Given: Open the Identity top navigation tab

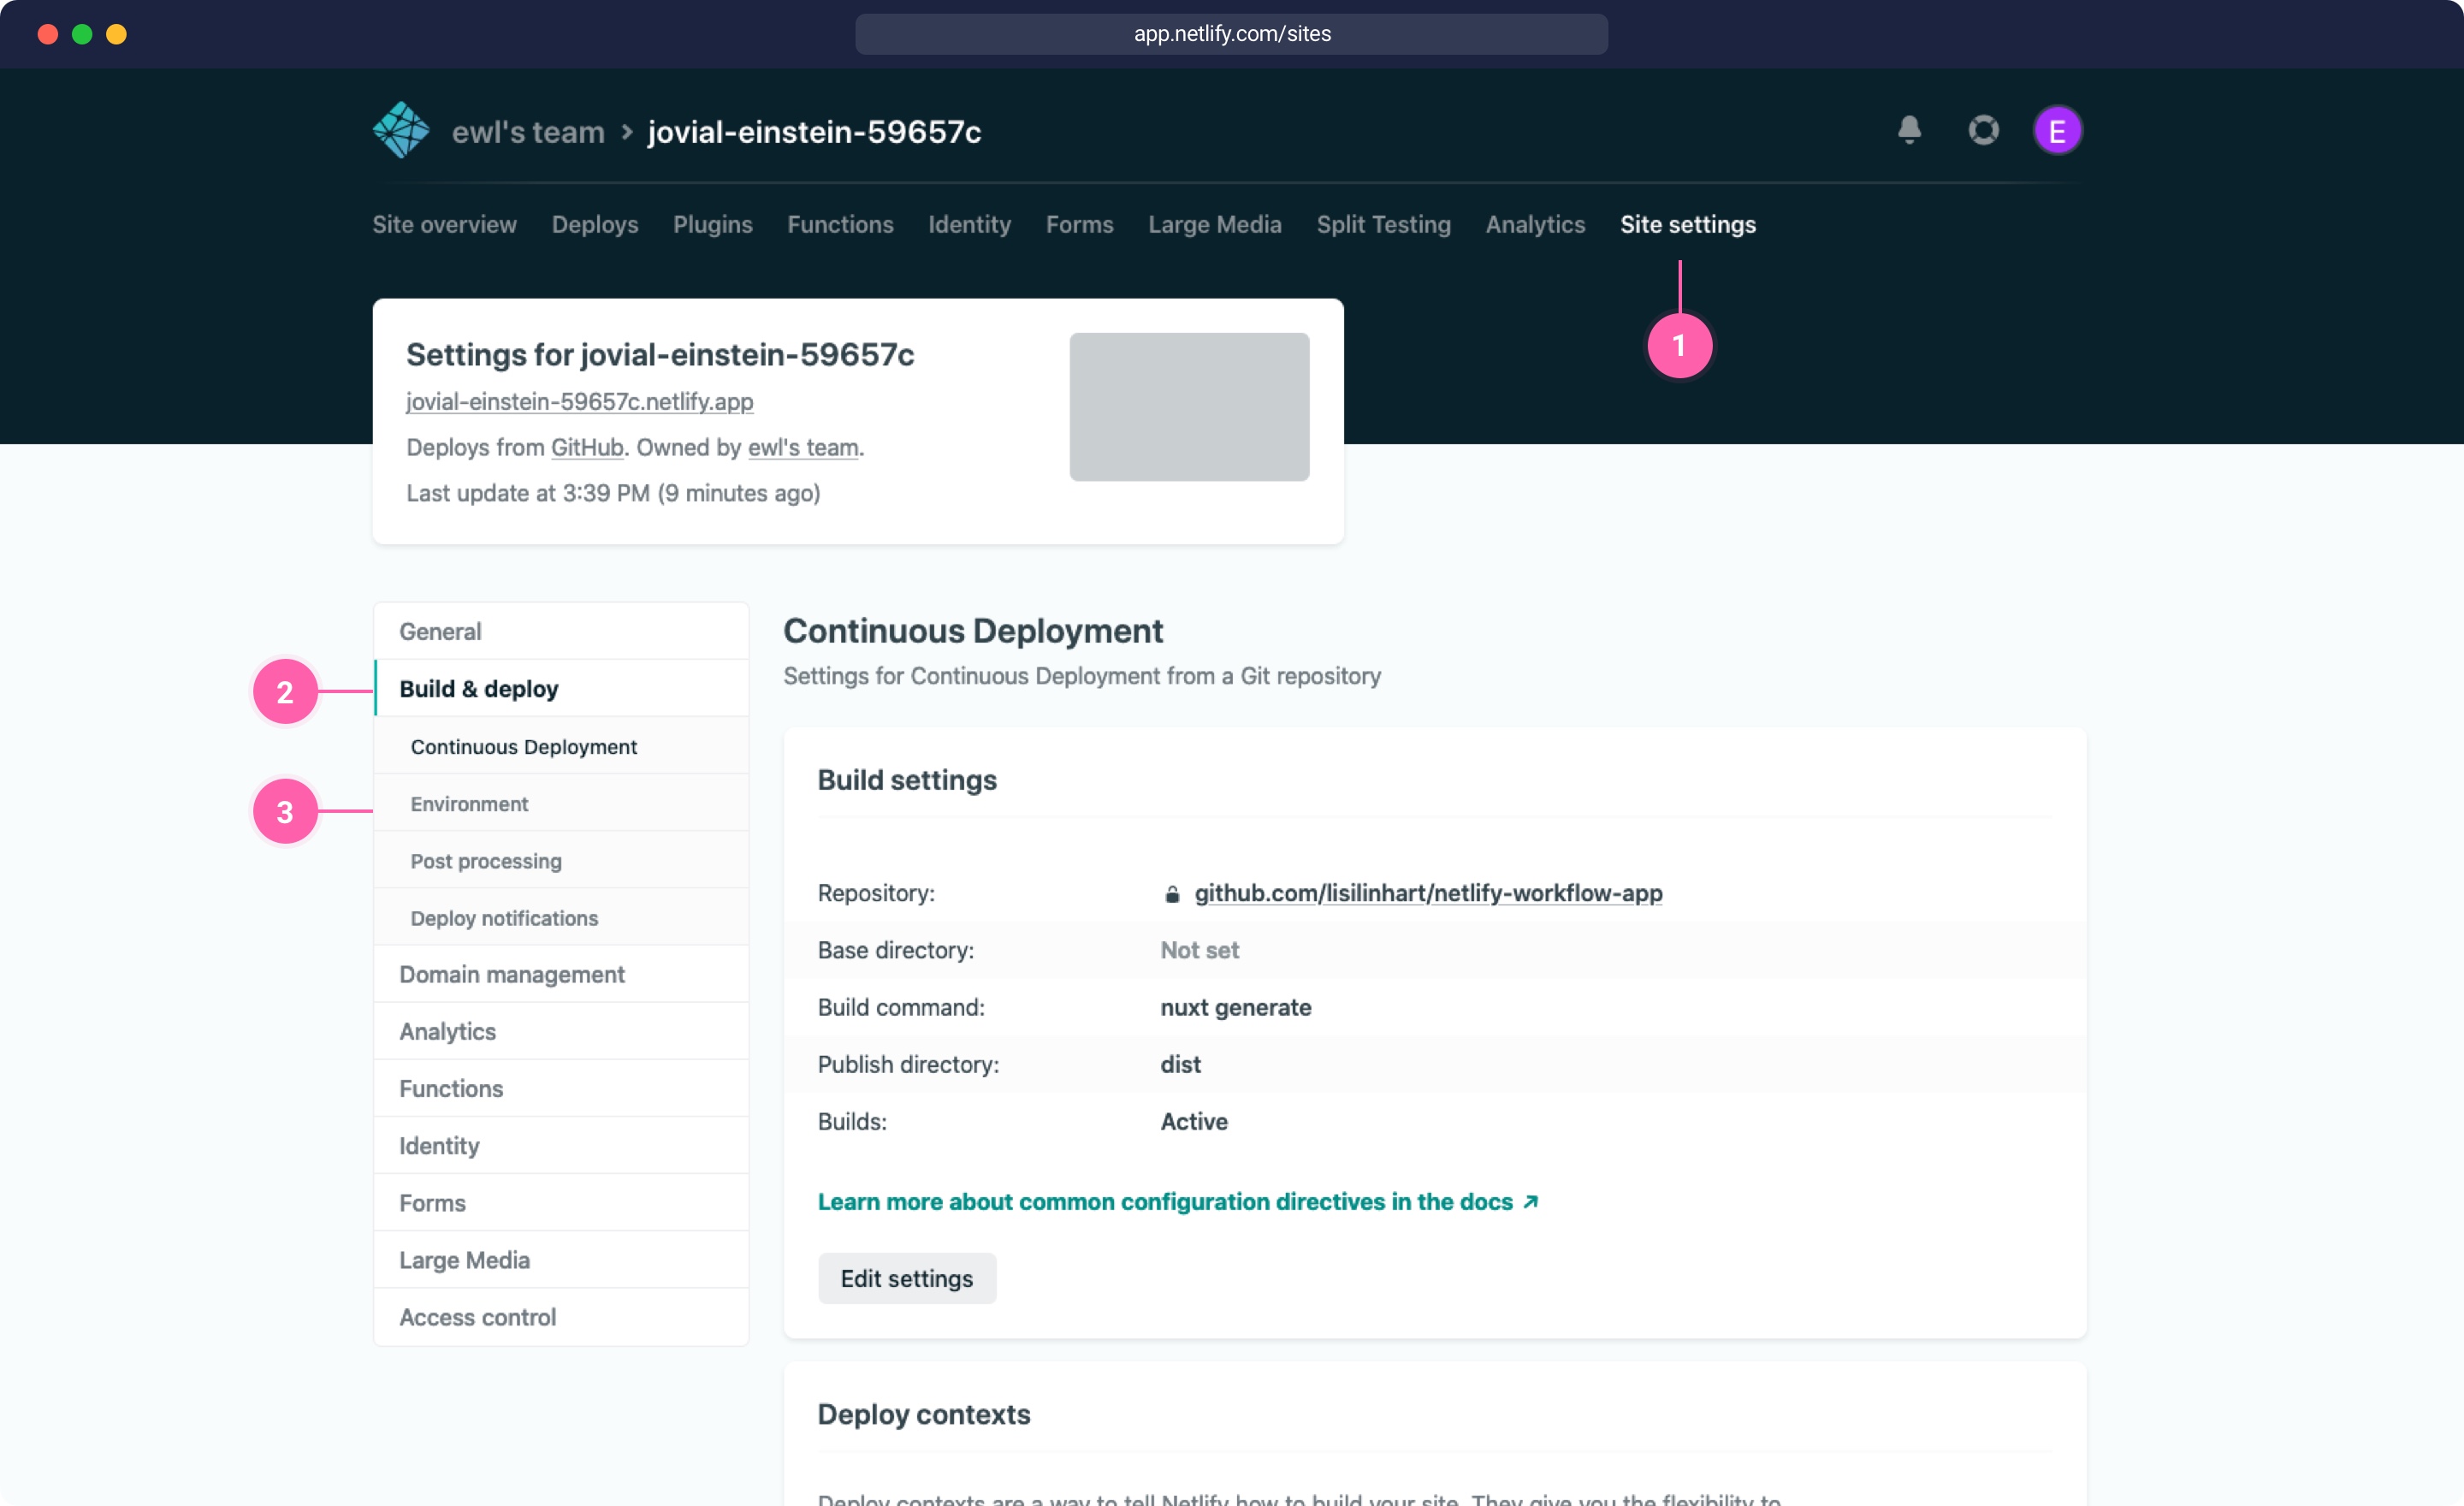Looking at the screenshot, I should coord(969,224).
